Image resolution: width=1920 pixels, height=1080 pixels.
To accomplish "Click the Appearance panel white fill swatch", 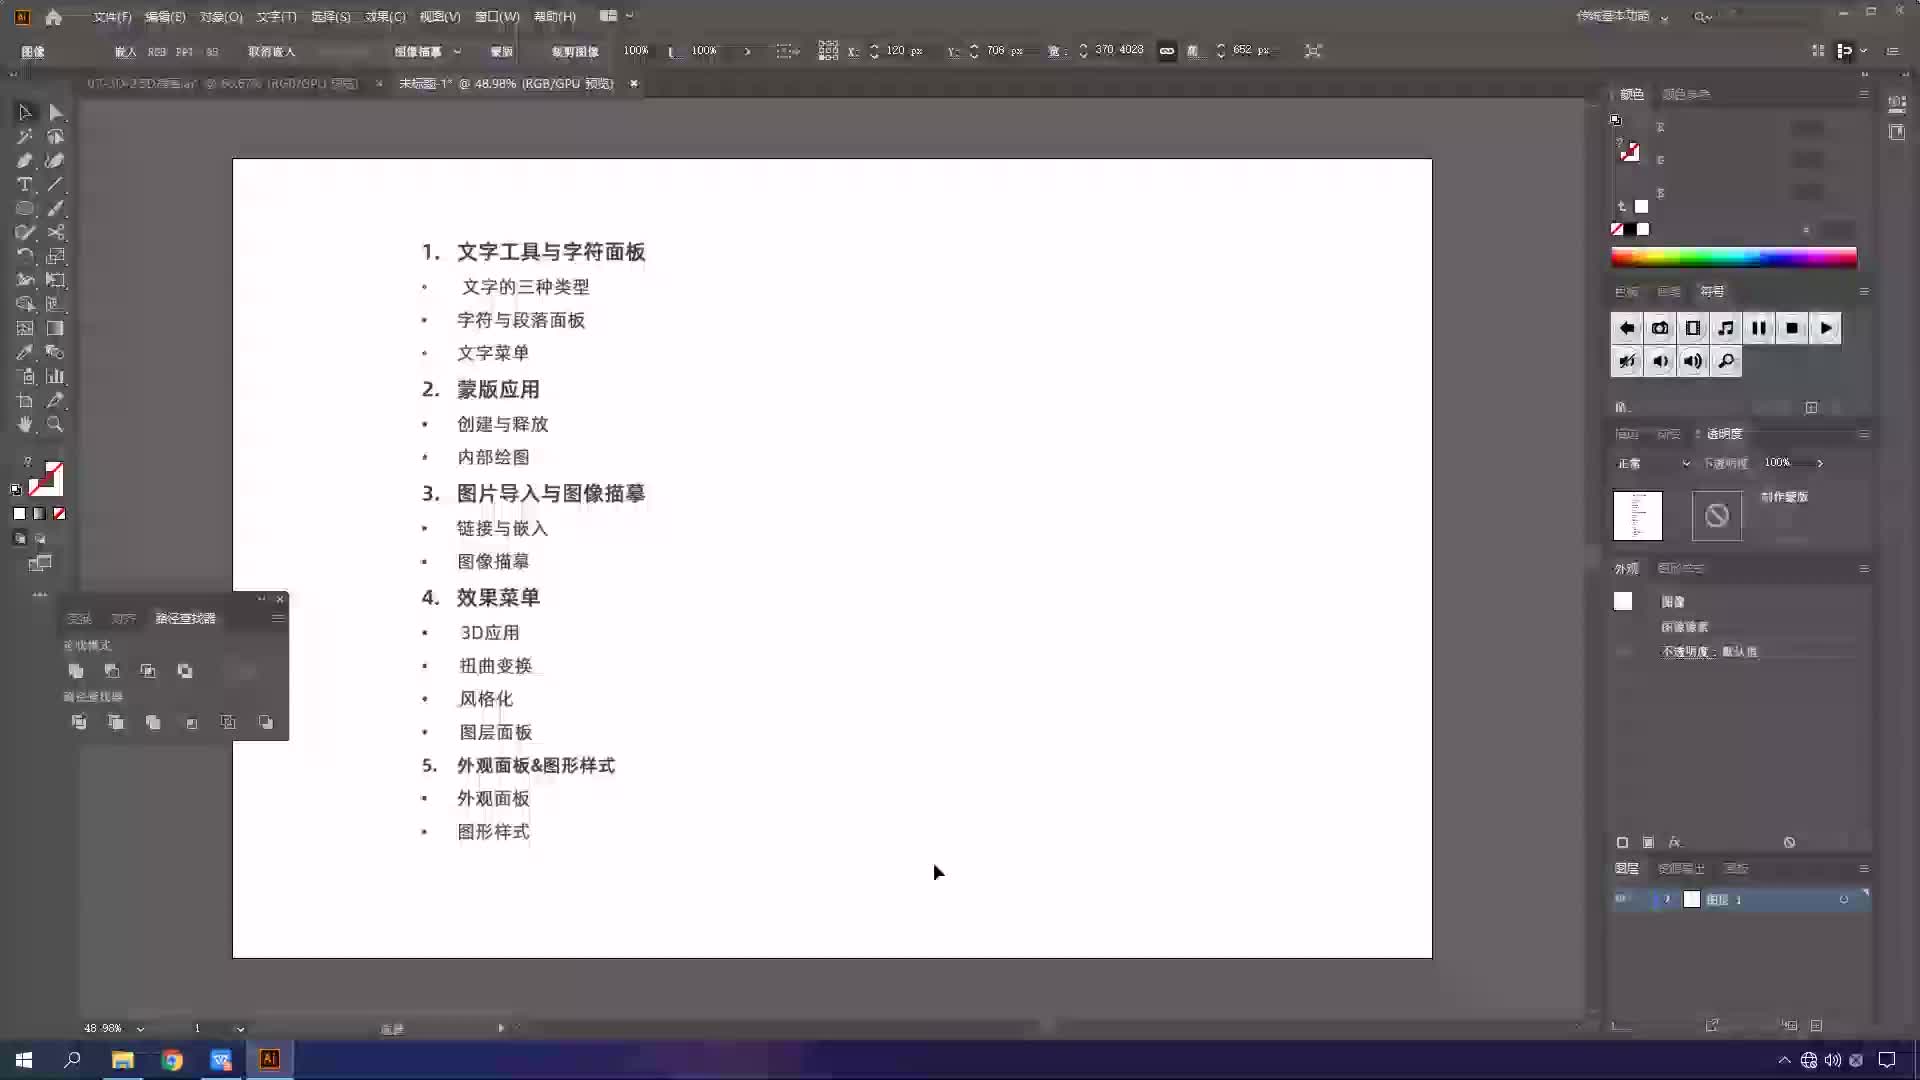I will click(x=1623, y=601).
